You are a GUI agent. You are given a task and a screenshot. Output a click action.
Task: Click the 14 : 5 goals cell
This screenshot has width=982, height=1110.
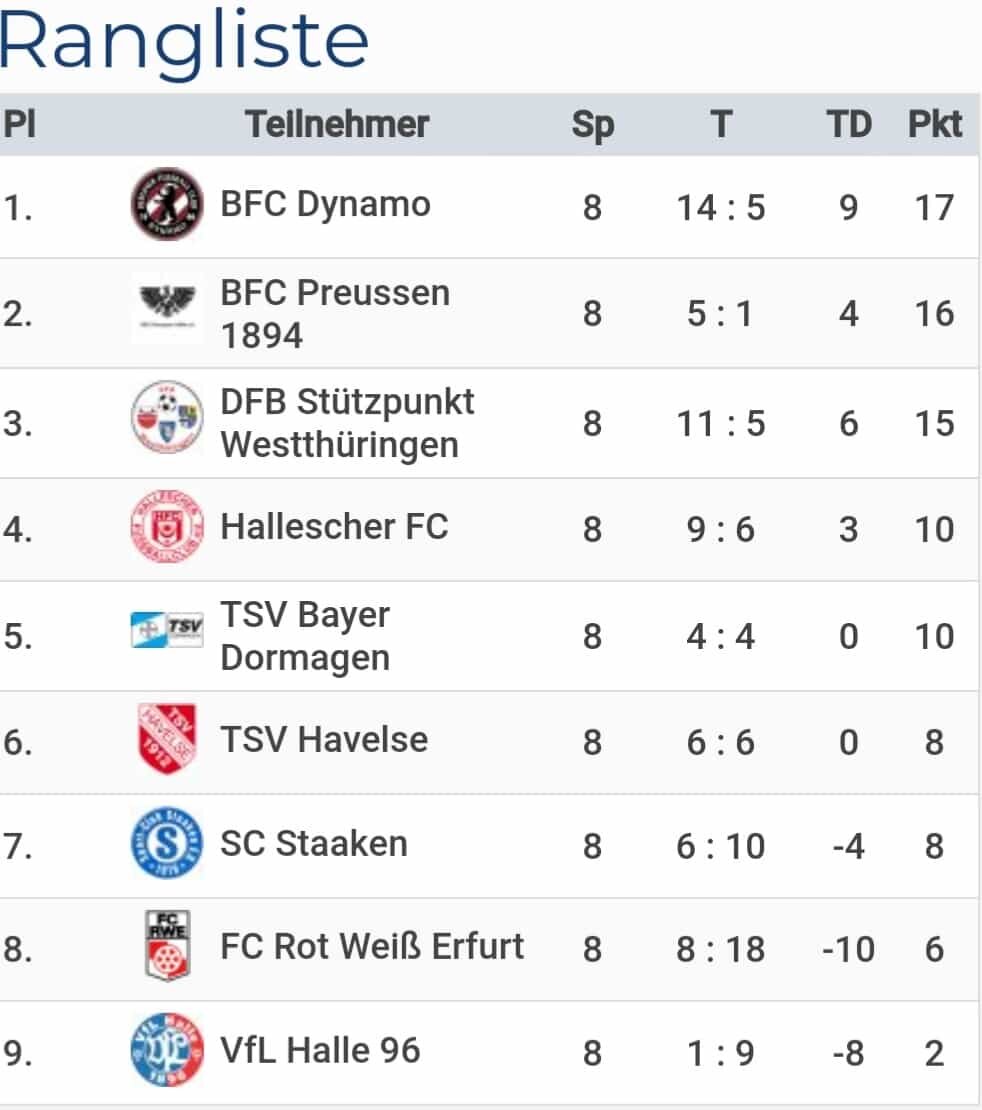(x=721, y=208)
